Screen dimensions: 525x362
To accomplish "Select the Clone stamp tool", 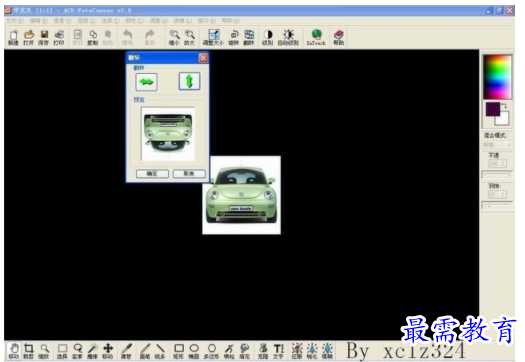I will tap(264, 351).
